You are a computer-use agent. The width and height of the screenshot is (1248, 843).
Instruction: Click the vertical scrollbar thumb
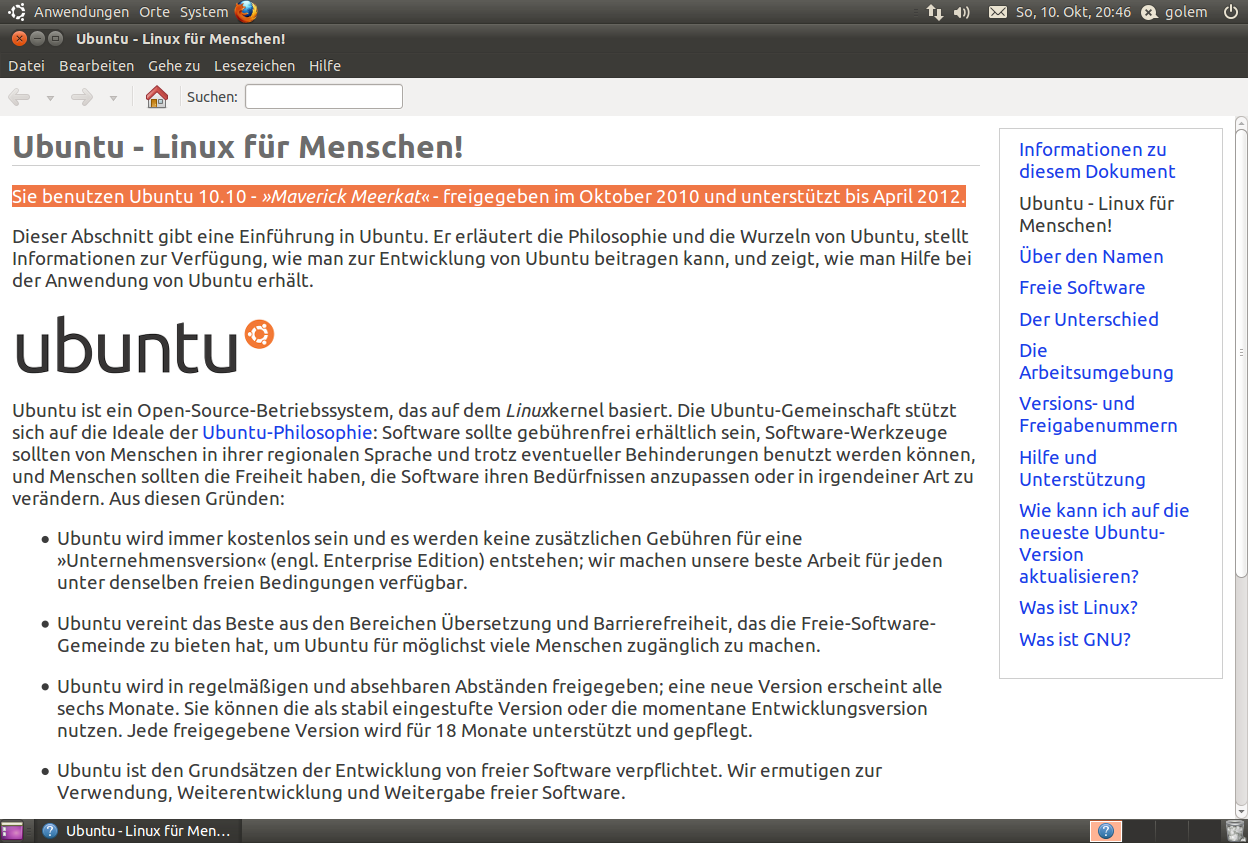tap(1241, 353)
